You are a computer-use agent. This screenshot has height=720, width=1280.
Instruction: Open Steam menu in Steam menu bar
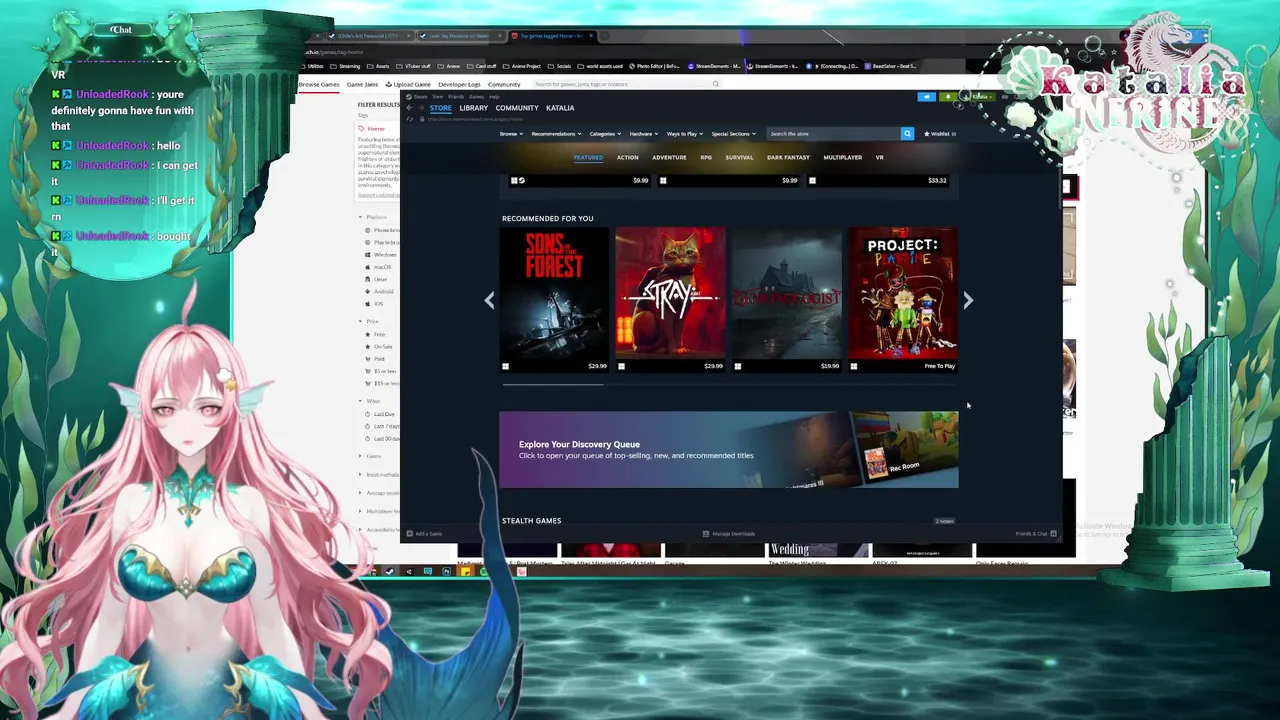(x=420, y=97)
